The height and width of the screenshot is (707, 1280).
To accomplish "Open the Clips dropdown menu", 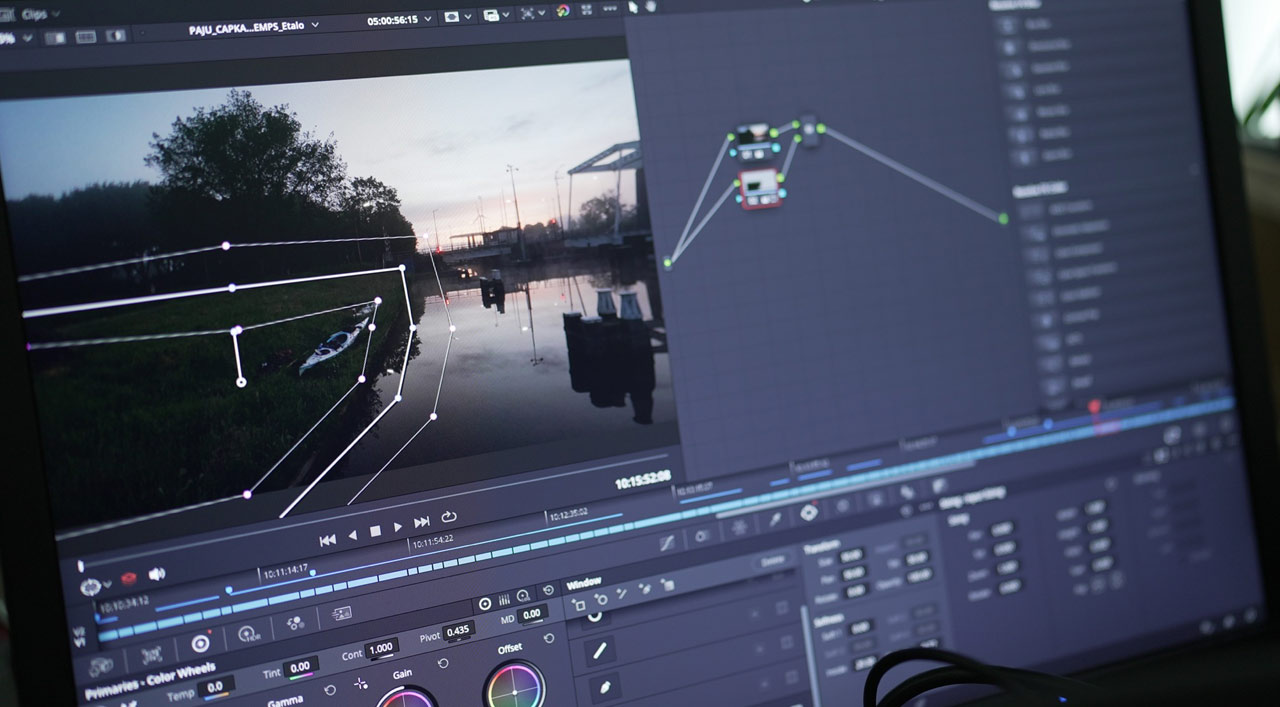I will click(40, 14).
